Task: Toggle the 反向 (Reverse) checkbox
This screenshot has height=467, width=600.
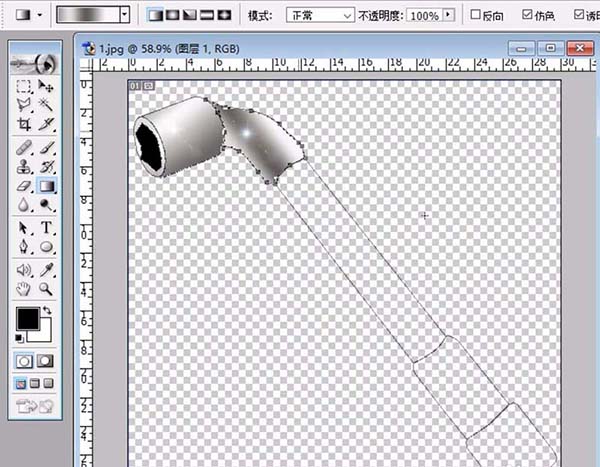Action: tap(476, 16)
